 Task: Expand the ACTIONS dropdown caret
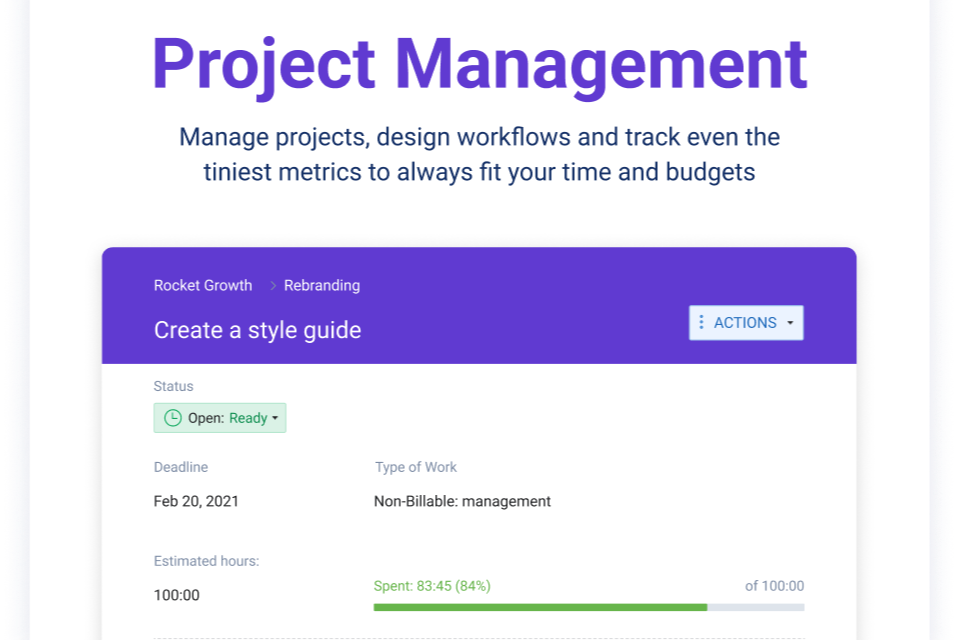790,323
